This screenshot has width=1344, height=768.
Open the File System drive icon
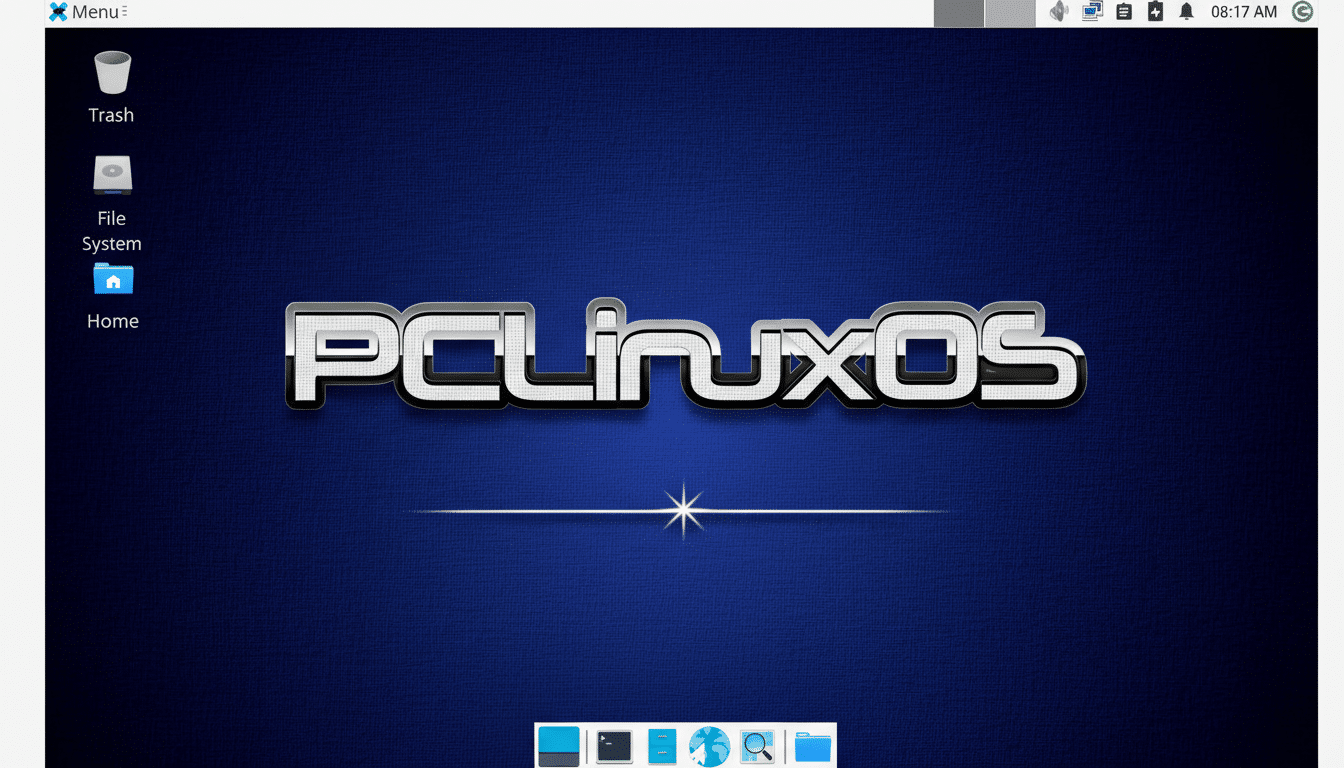pyautogui.click(x=111, y=175)
